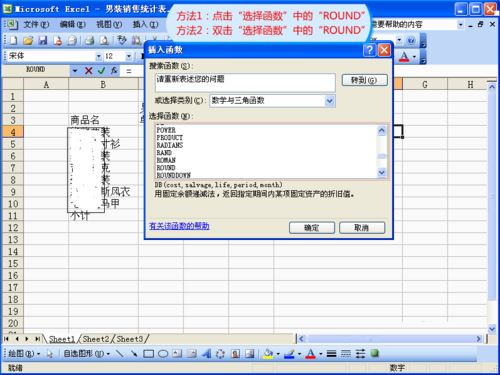Select ROUNDDOWN in the function list

[173, 175]
